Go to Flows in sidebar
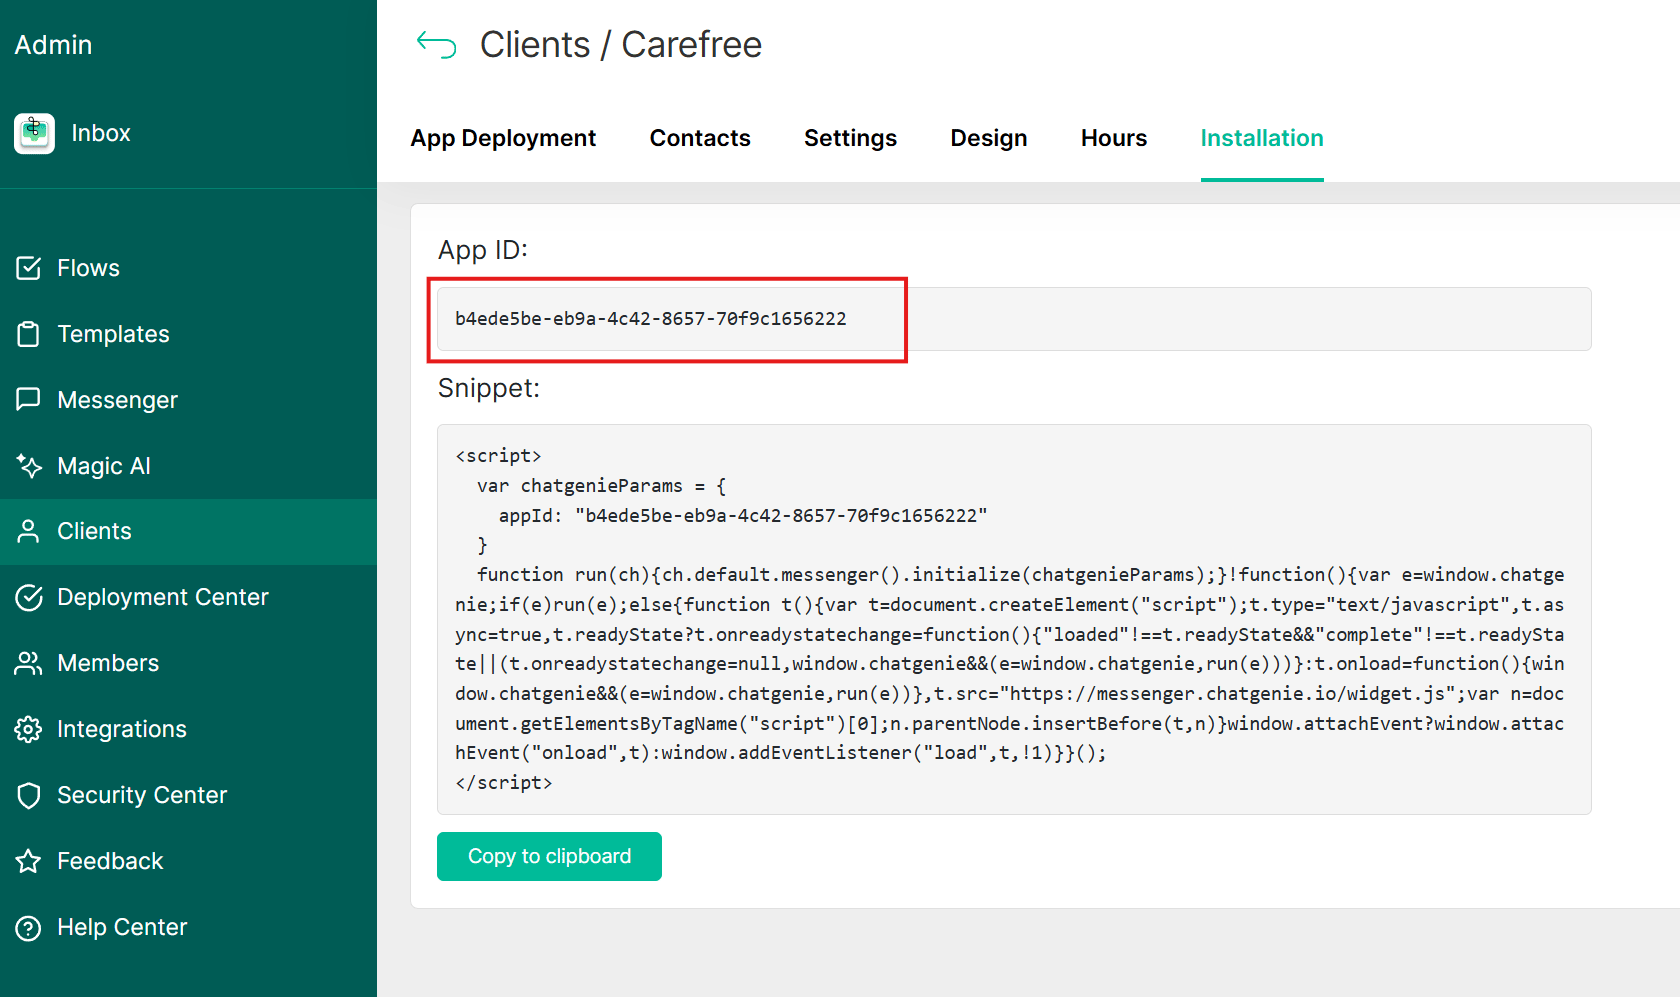 188,268
